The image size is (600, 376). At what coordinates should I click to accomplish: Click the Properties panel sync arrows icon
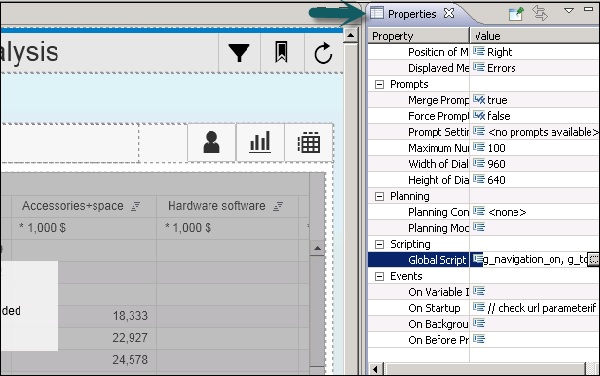tap(540, 13)
